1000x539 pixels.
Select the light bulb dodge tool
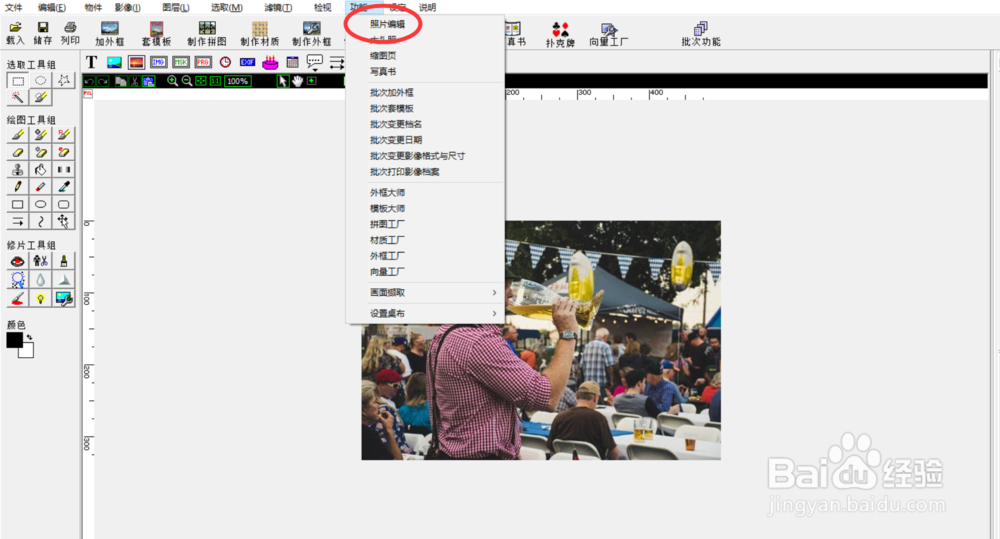point(40,299)
